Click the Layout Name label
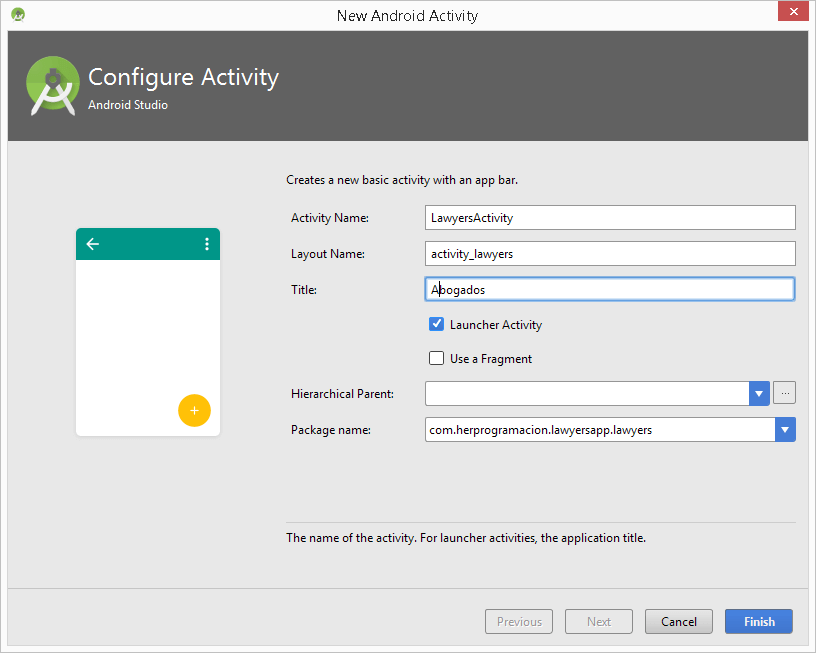The height and width of the screenshot is (653, 816). click(x=328, y=254)
